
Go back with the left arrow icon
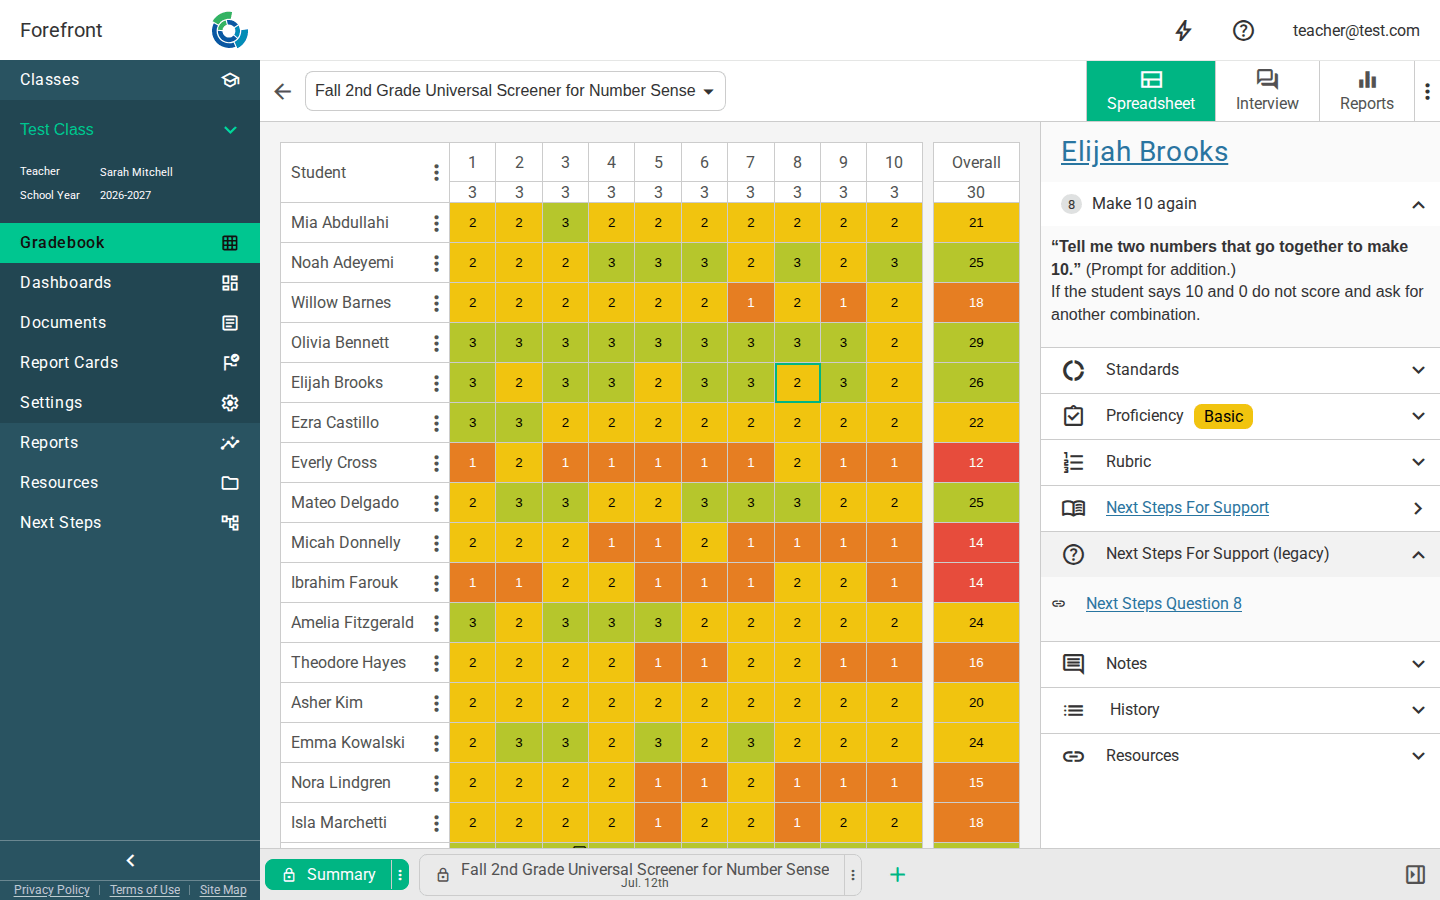[x=283, y=92]
